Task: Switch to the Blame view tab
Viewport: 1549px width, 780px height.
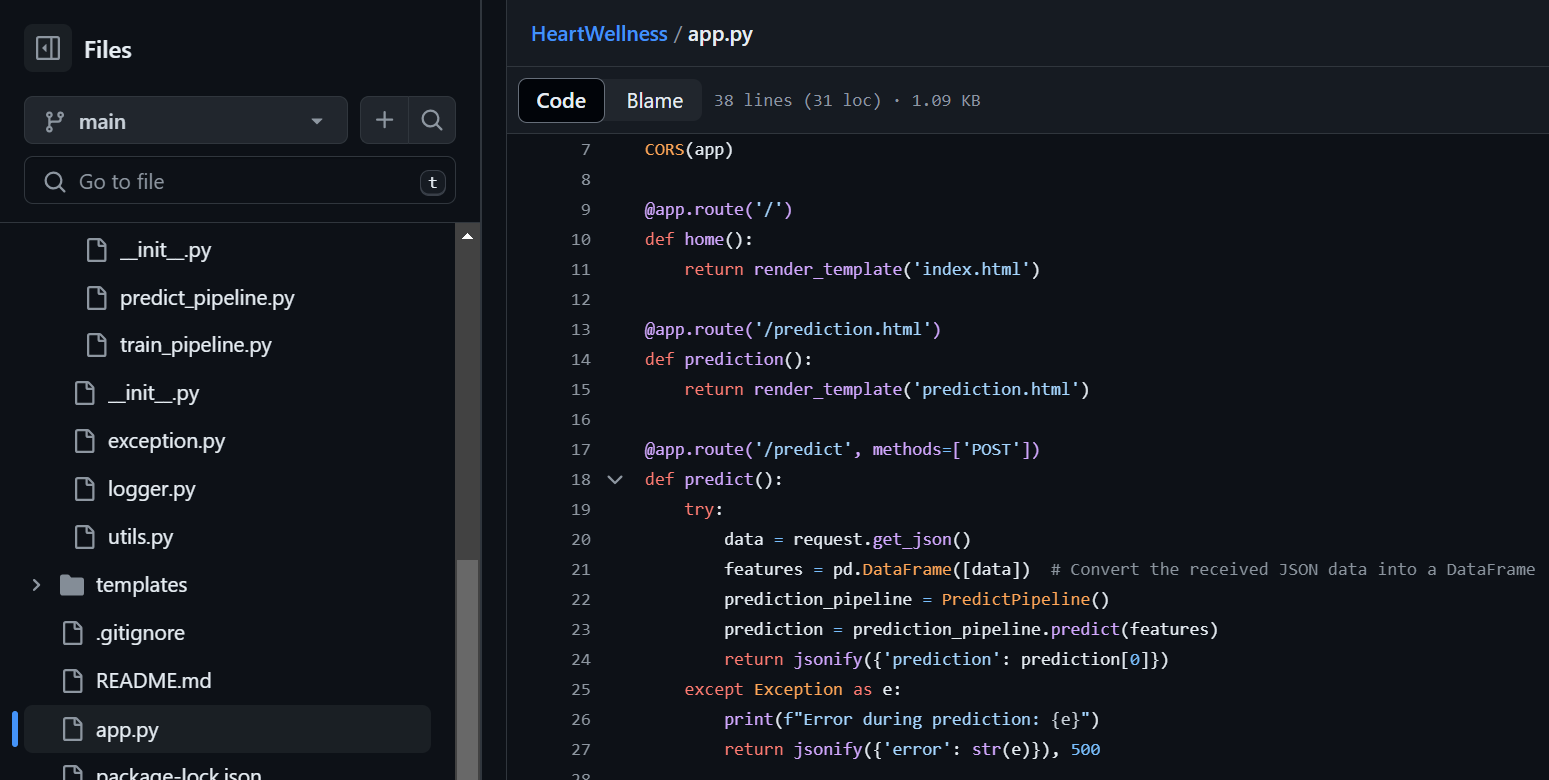Action: [x=654, y=100]
